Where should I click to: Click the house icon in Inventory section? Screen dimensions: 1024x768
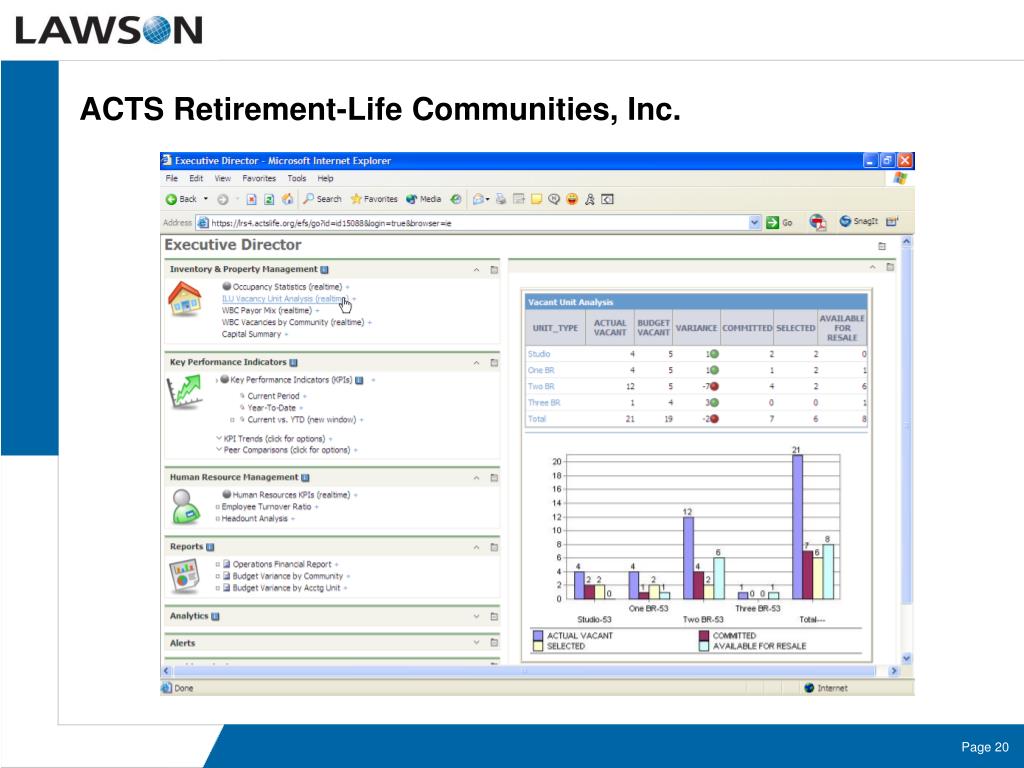pos(185,299)
